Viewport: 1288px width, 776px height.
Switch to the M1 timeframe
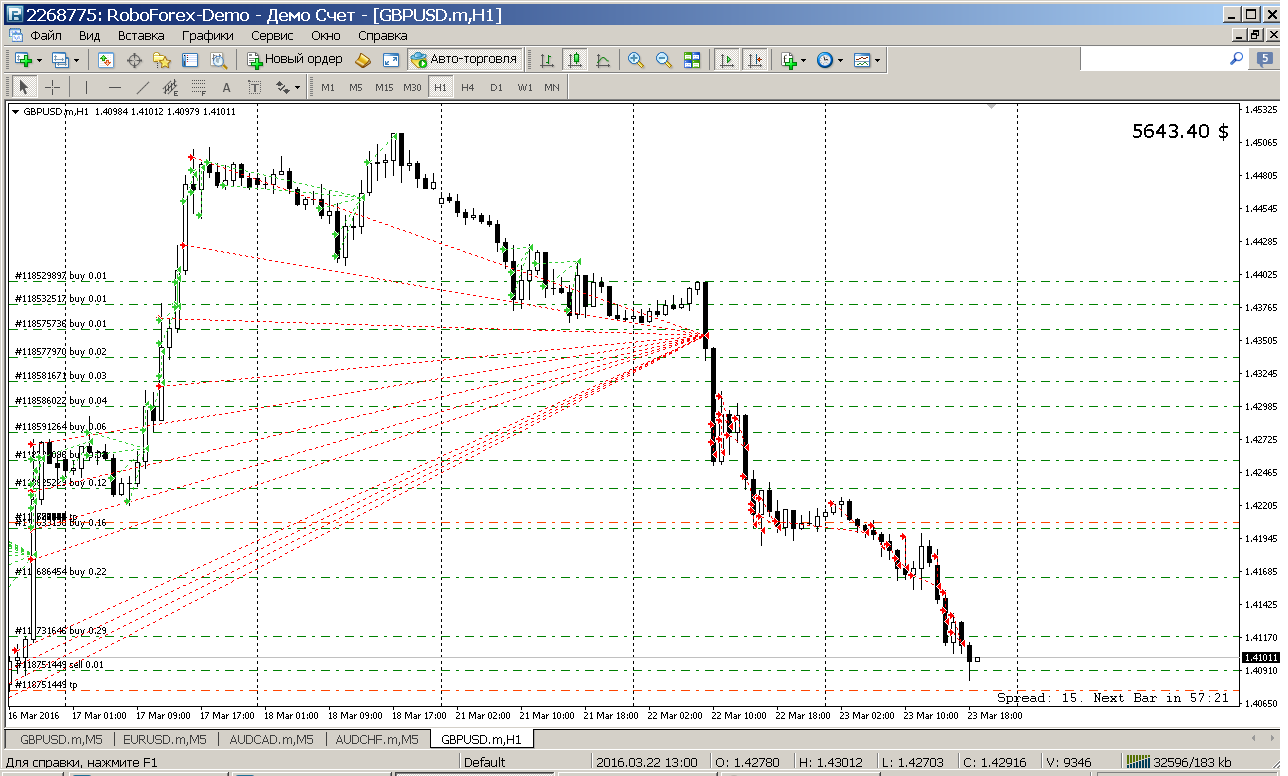click(327, 87)
